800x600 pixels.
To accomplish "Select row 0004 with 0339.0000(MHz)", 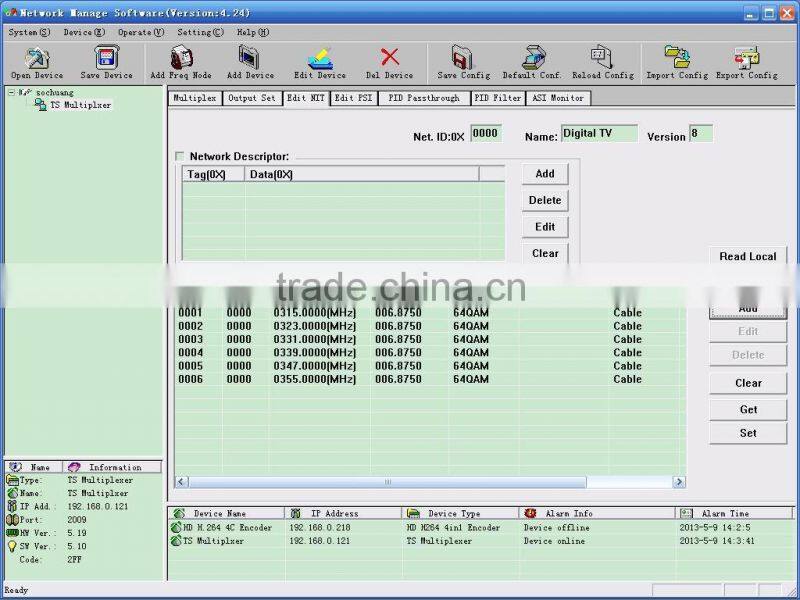I will click(430, 353).
